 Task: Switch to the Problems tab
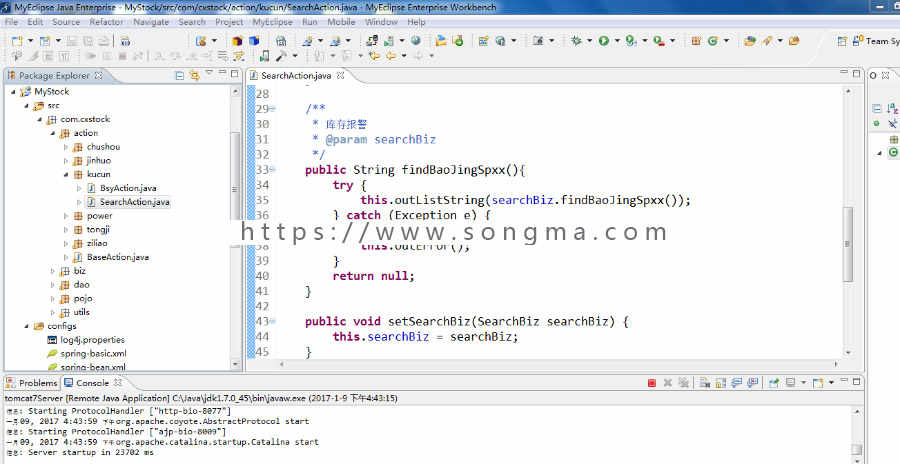(x=32, y=382)
